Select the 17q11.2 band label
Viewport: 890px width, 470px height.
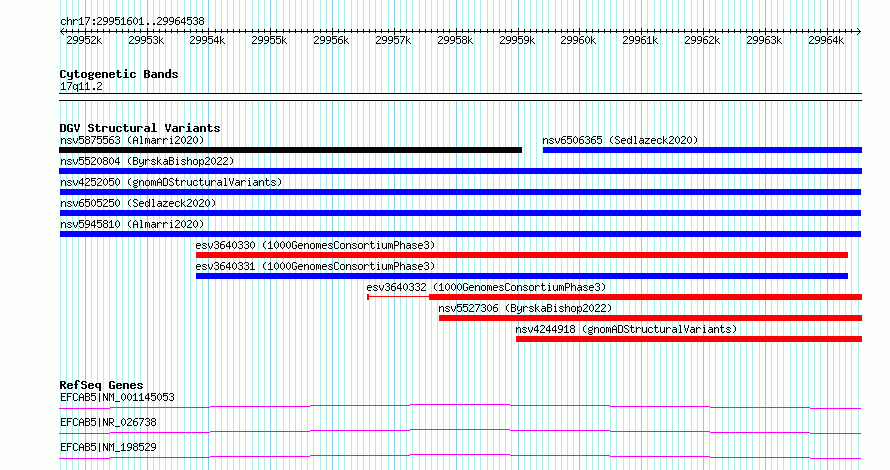pyautogui.click(x=81, y=86)
